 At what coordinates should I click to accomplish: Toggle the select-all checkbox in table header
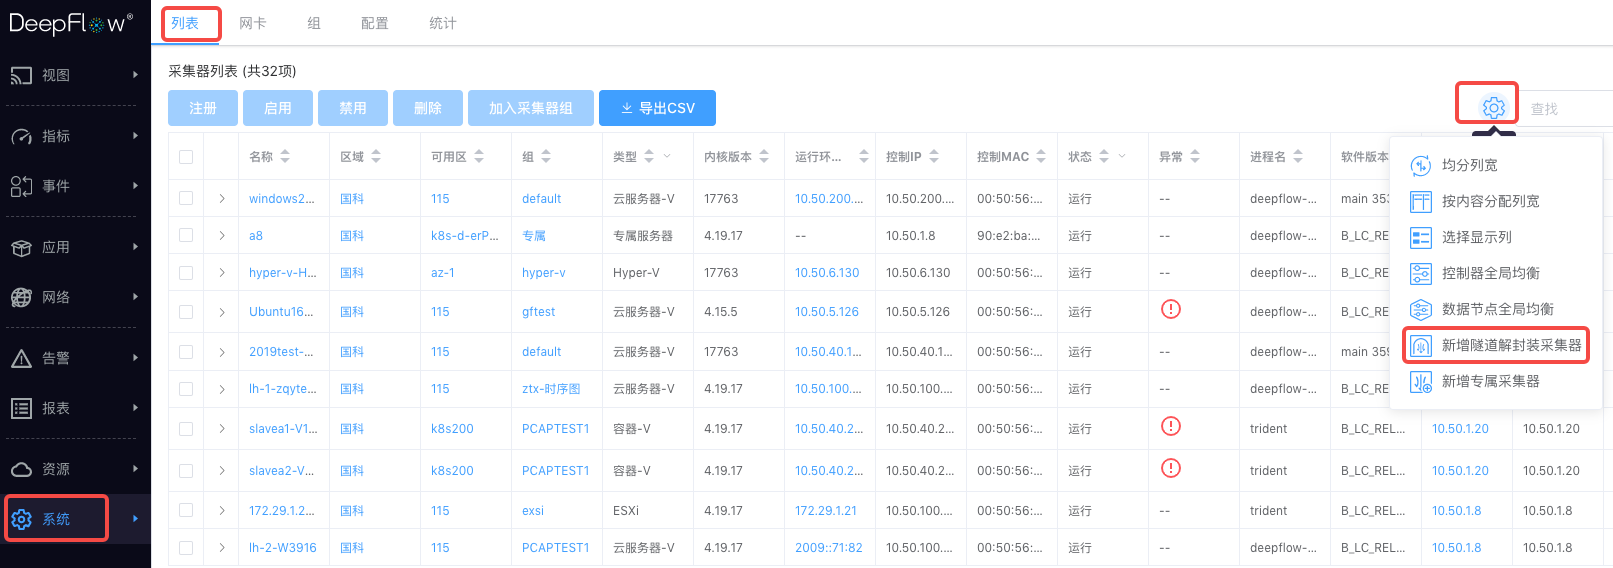[186, 157]
